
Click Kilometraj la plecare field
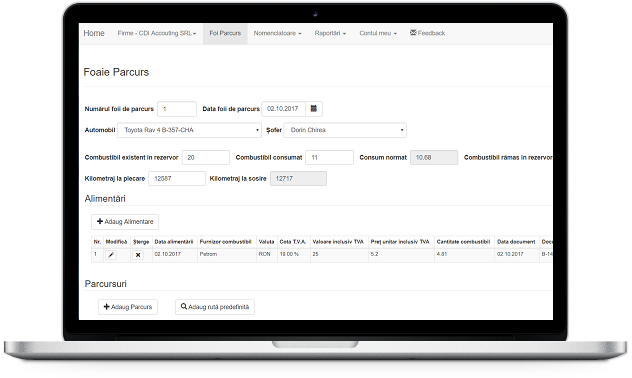coord(177,179)
